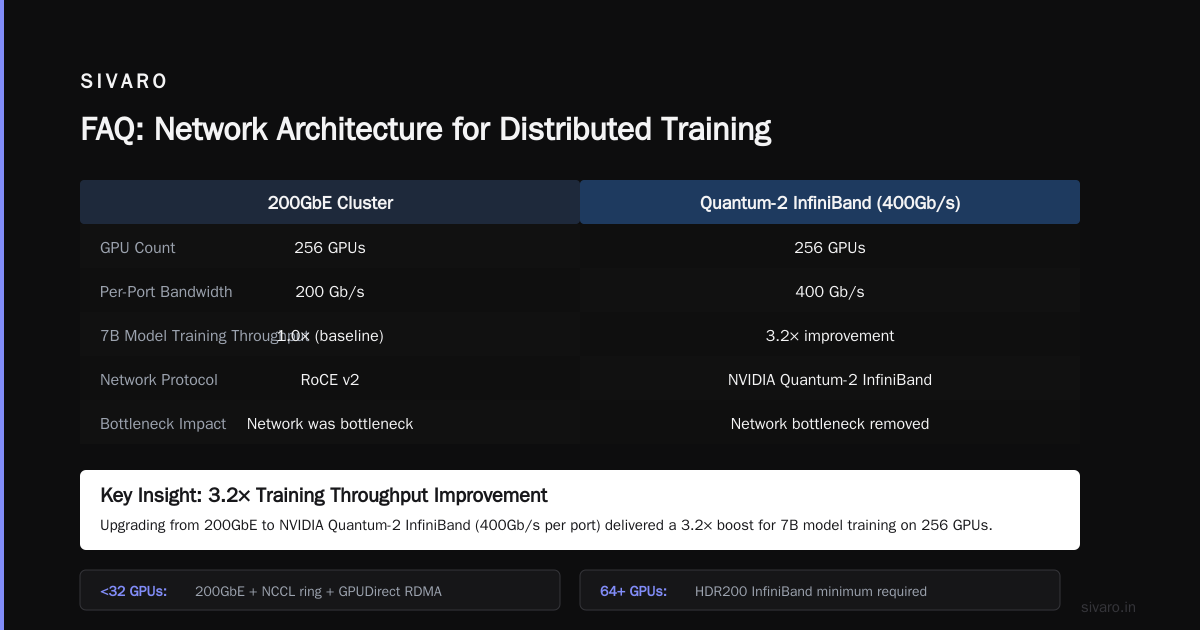
Task: Click the Network was bottleneck cell
Action: pyautogui.click(x=330, y=424)
